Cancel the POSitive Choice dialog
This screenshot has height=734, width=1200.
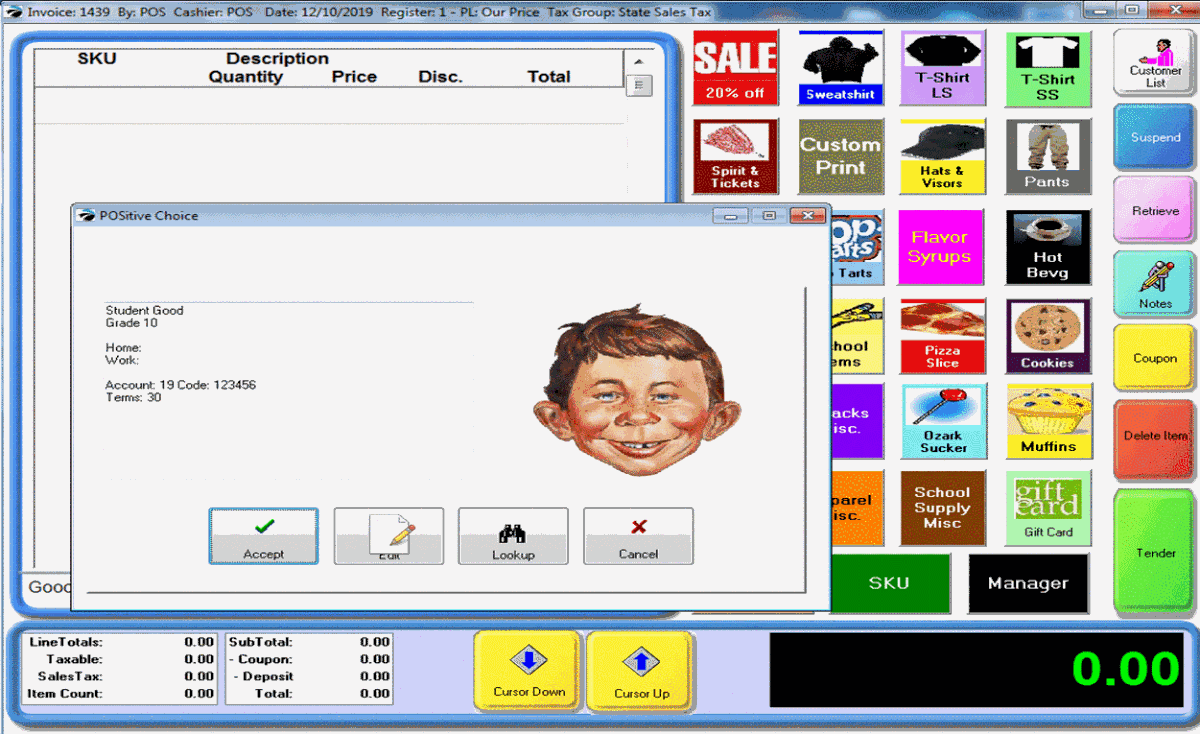pyautogui.click(x=638, y=536)
